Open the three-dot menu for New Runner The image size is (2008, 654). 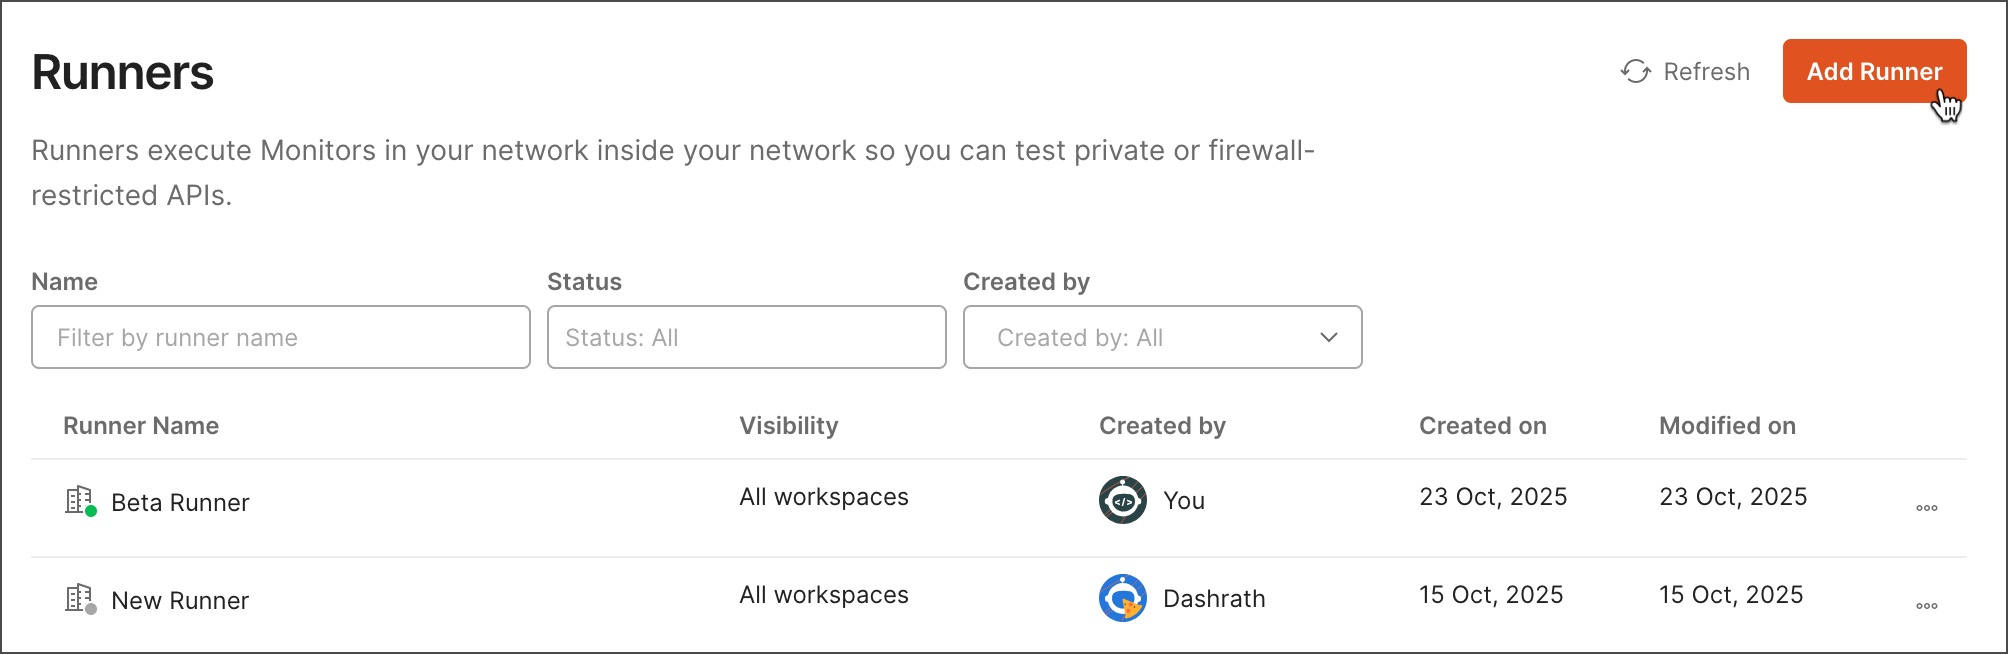click(x=1926, y=605)
